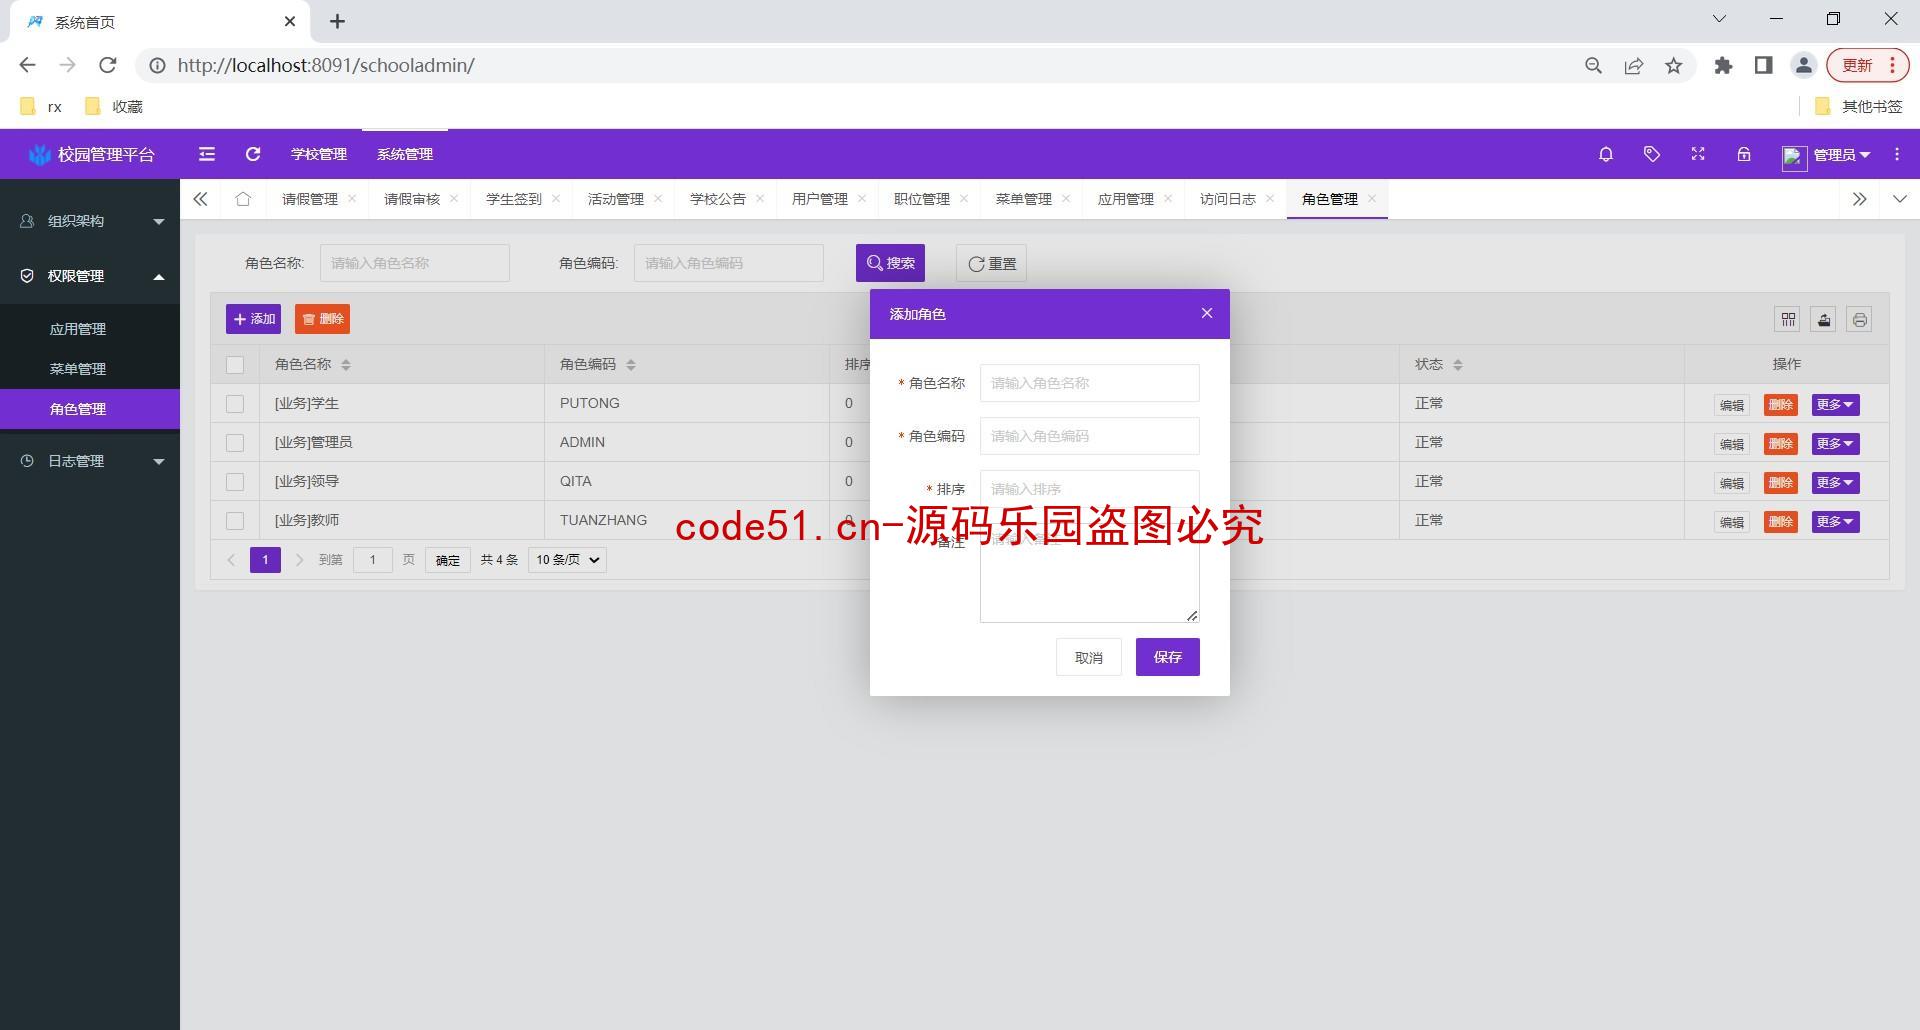Edit the [业务]学生 role
This screenshot has width=1920, height=1030.
tap(1732, 405)
